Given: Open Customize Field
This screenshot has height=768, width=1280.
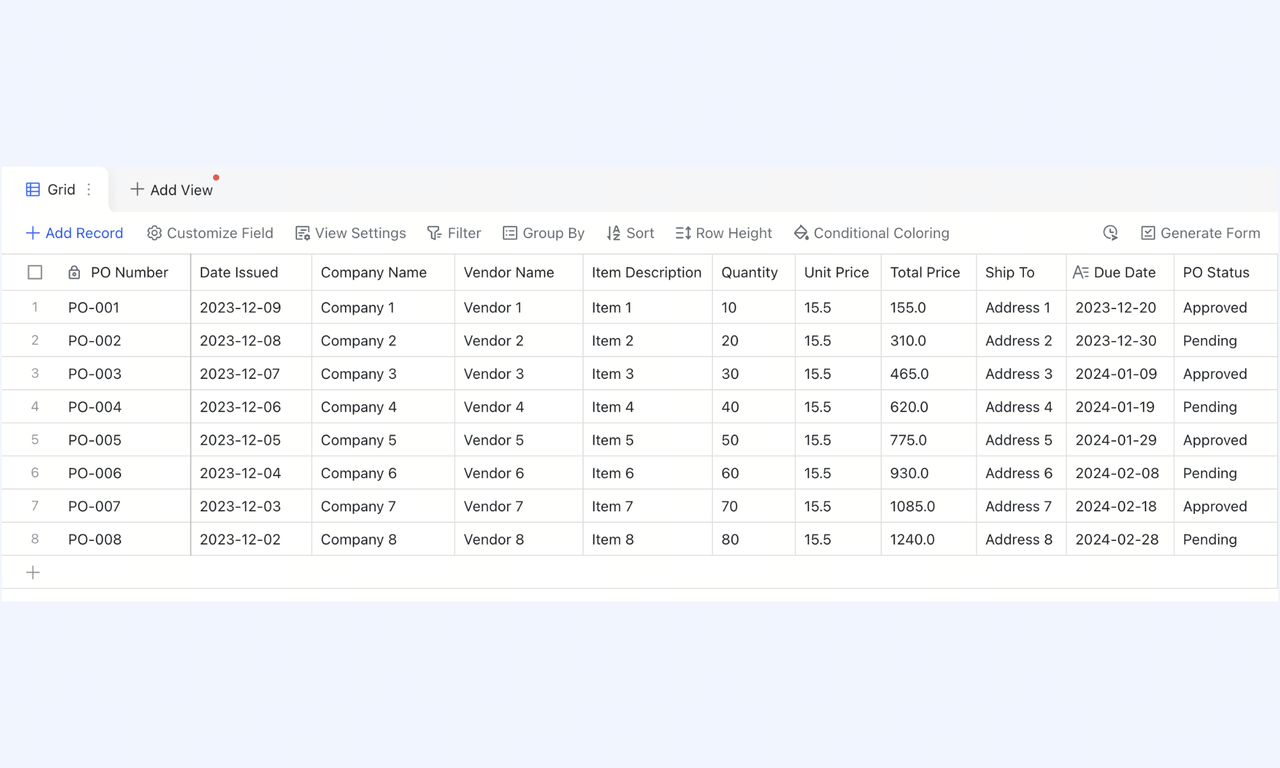Looking at the screenshot, I should (x=210, y=233).
